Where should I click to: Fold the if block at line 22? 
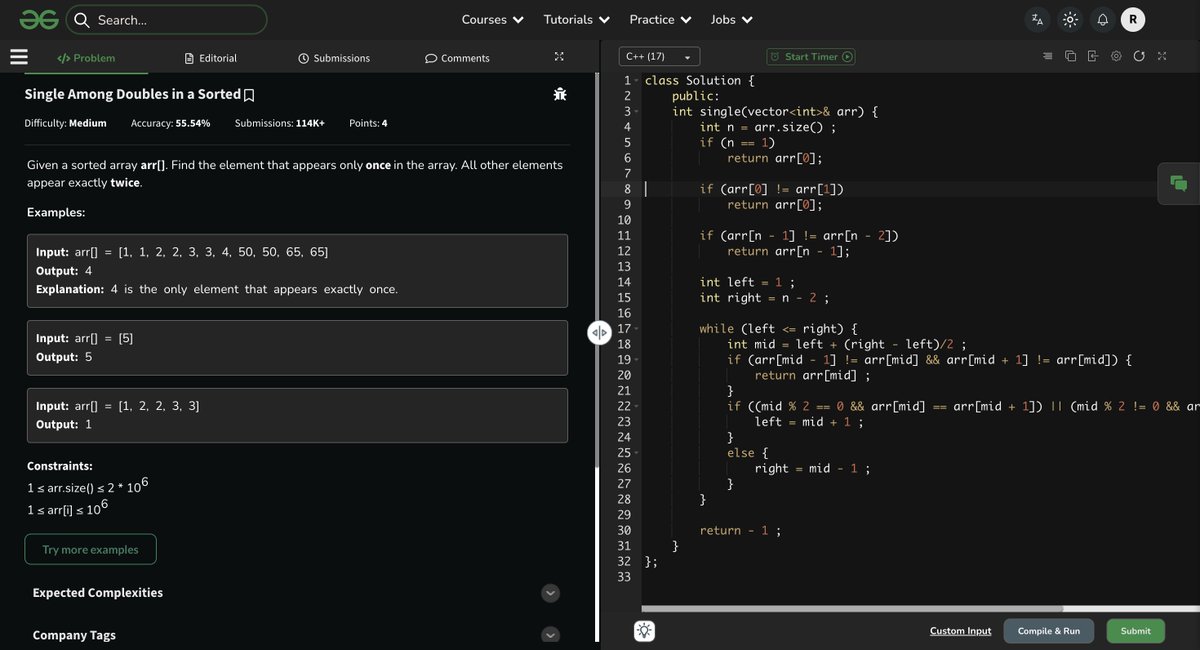tap(637, 406)
